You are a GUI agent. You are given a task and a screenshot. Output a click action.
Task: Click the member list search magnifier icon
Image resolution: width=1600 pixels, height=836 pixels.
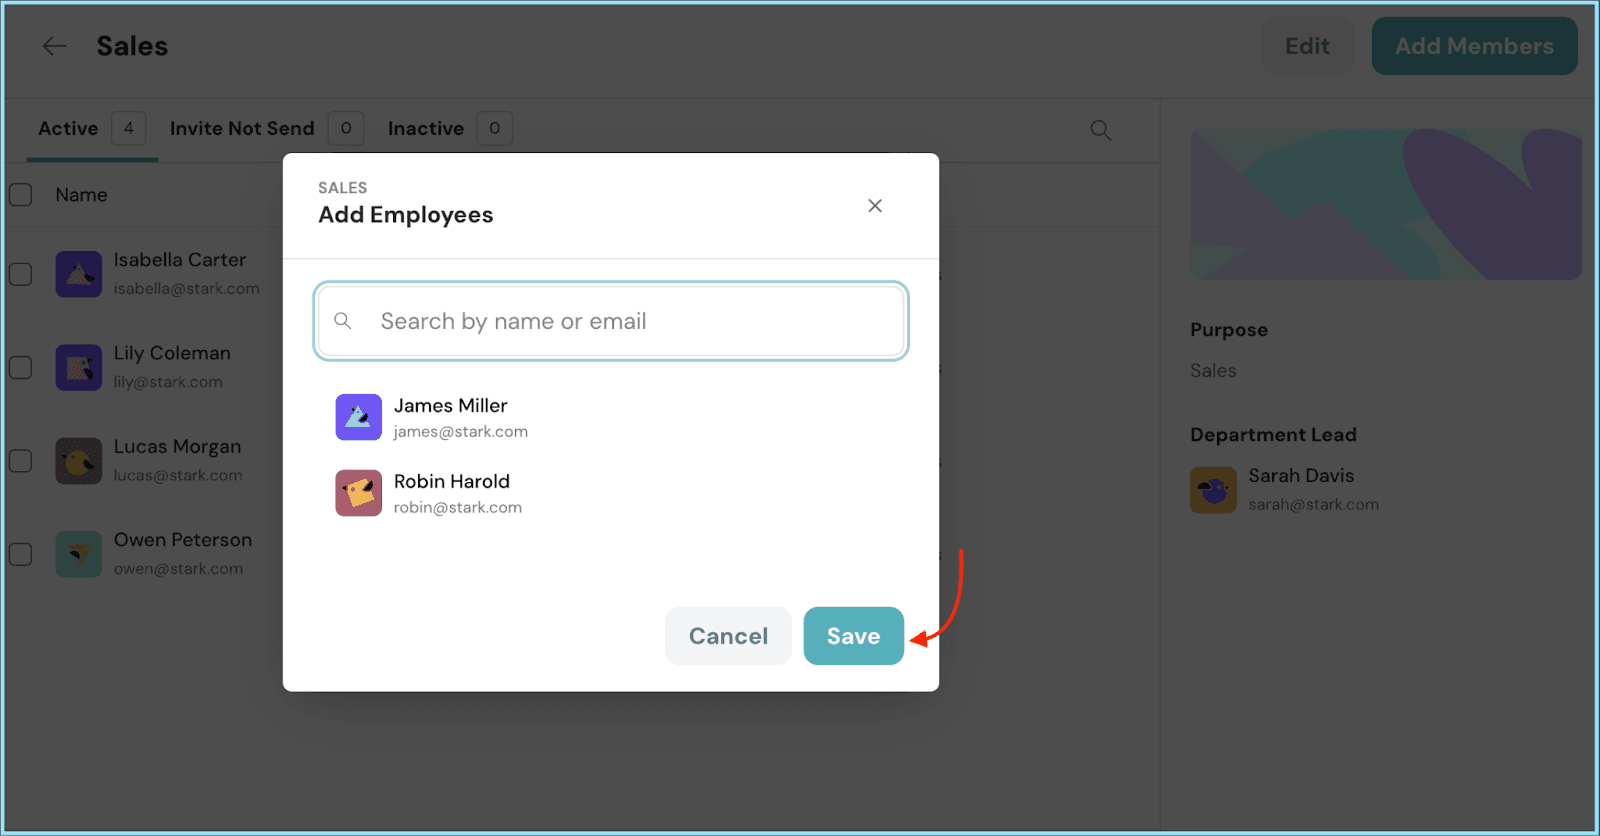[x=1100, y=130]
